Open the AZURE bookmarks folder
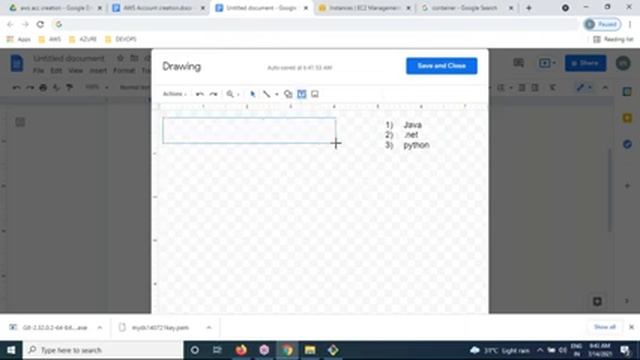Viewport: 640px width, 360px height. tap(83, 39)
